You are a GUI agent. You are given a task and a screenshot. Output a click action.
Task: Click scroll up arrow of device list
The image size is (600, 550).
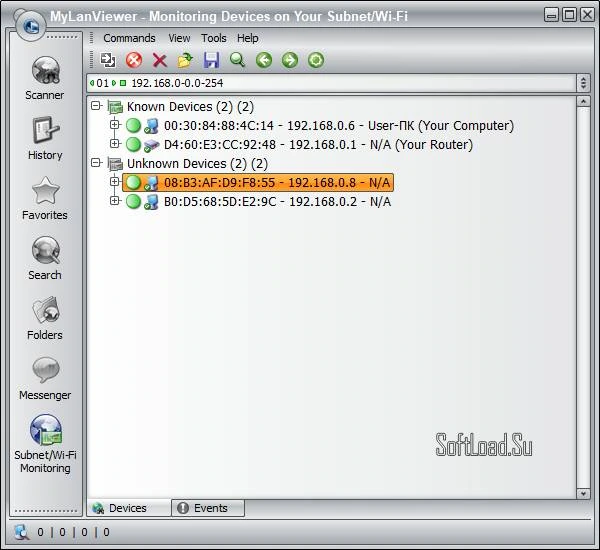pos(583,101)
